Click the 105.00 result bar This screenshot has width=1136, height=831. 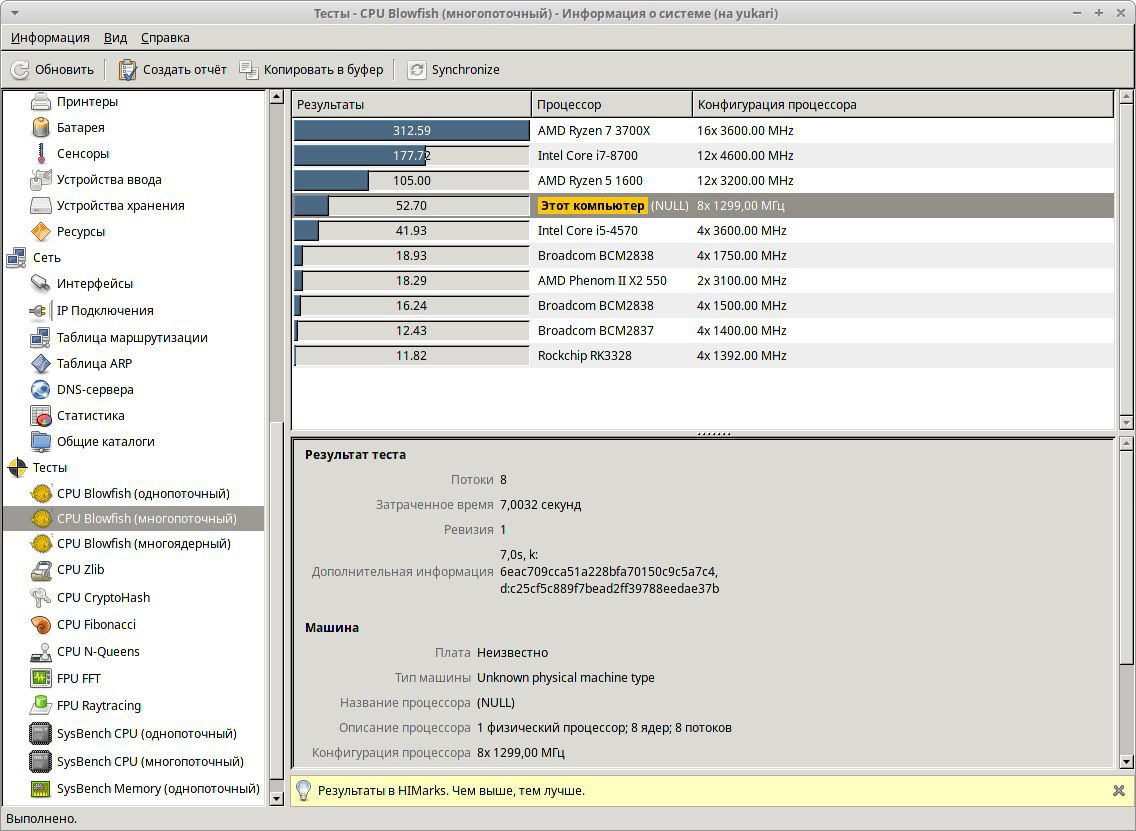coord(412,180)
